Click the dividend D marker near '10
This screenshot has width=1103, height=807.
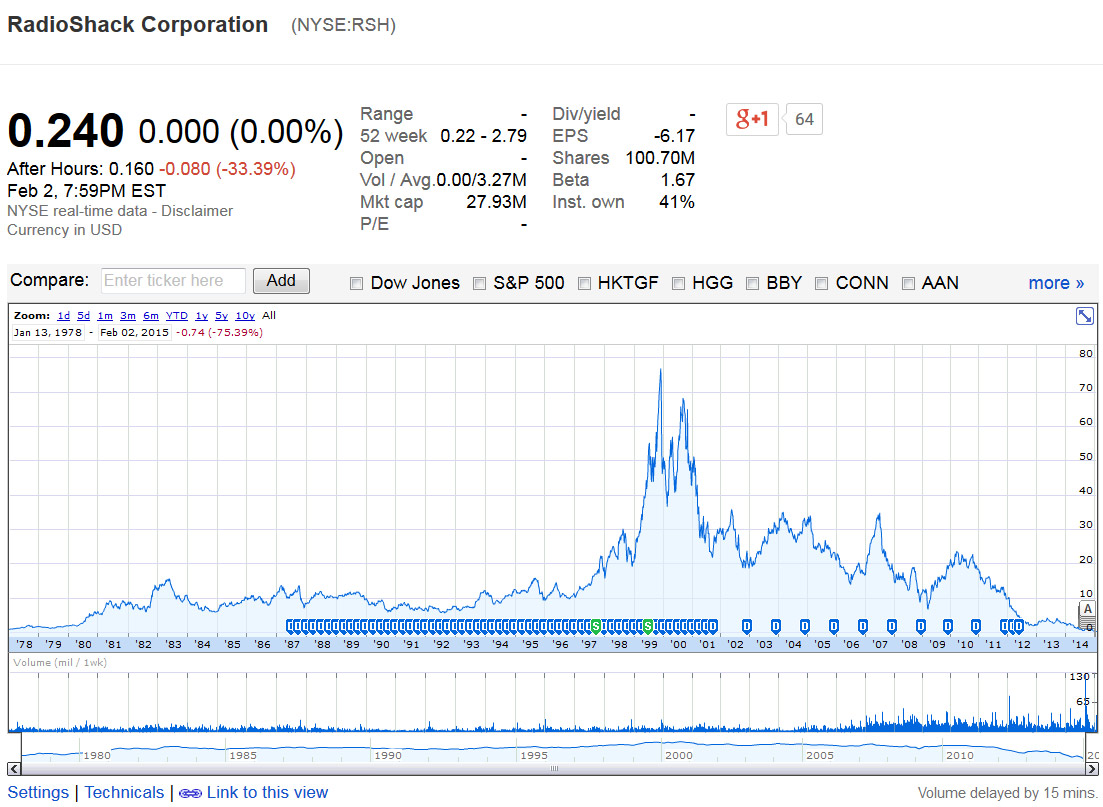[x=976, y=625]
